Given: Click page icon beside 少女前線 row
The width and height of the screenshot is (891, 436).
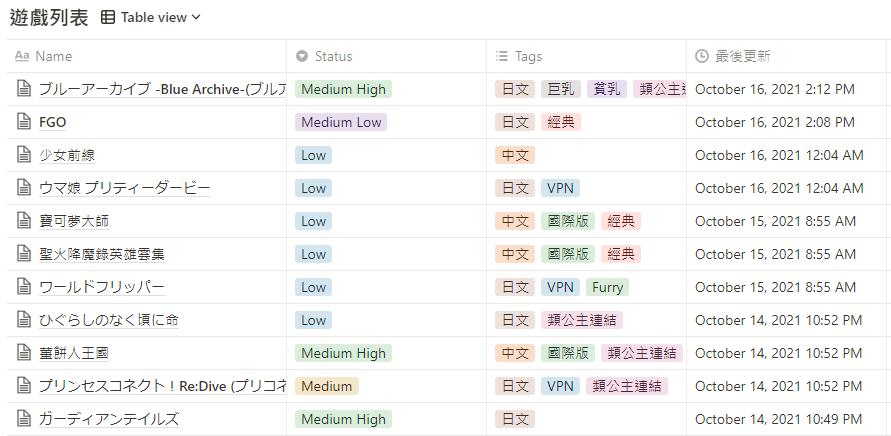Looking at the screenshot, I should click(23, 155).
